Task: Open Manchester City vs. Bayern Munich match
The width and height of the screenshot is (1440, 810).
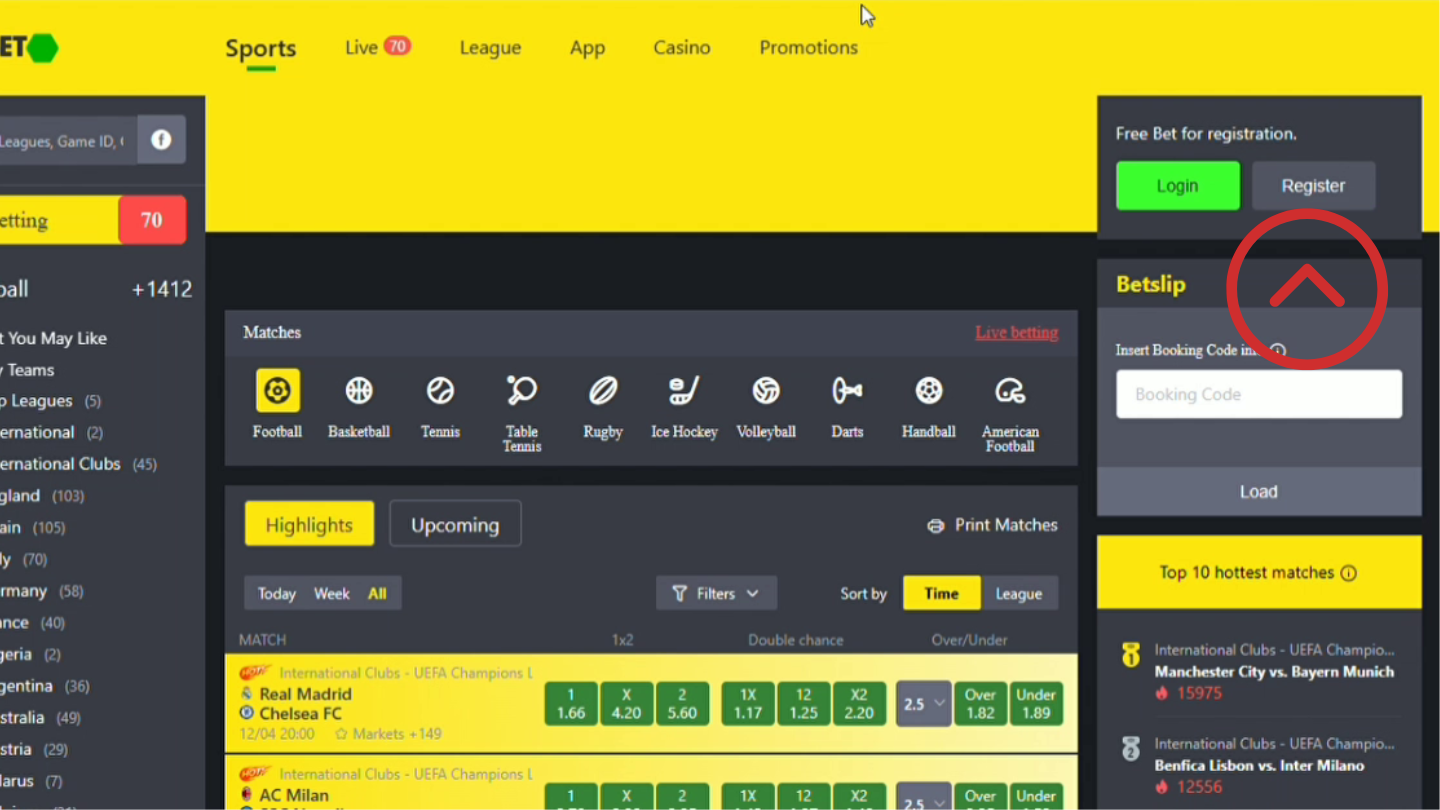Action: [1274, 672]
